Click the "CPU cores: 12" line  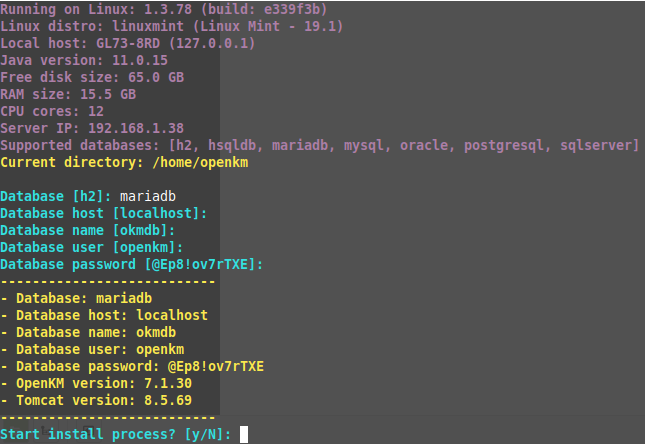[x=52, y=111]
